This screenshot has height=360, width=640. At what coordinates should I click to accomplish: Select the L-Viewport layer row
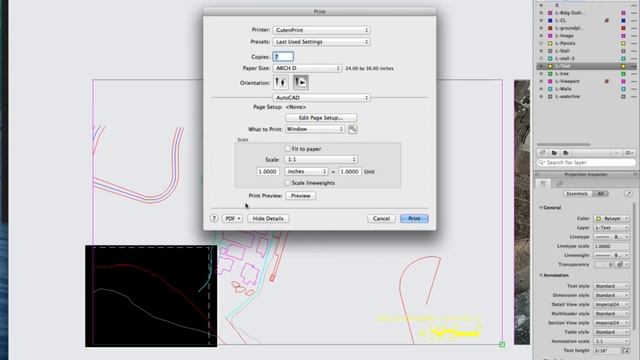(x=586, y=81)
